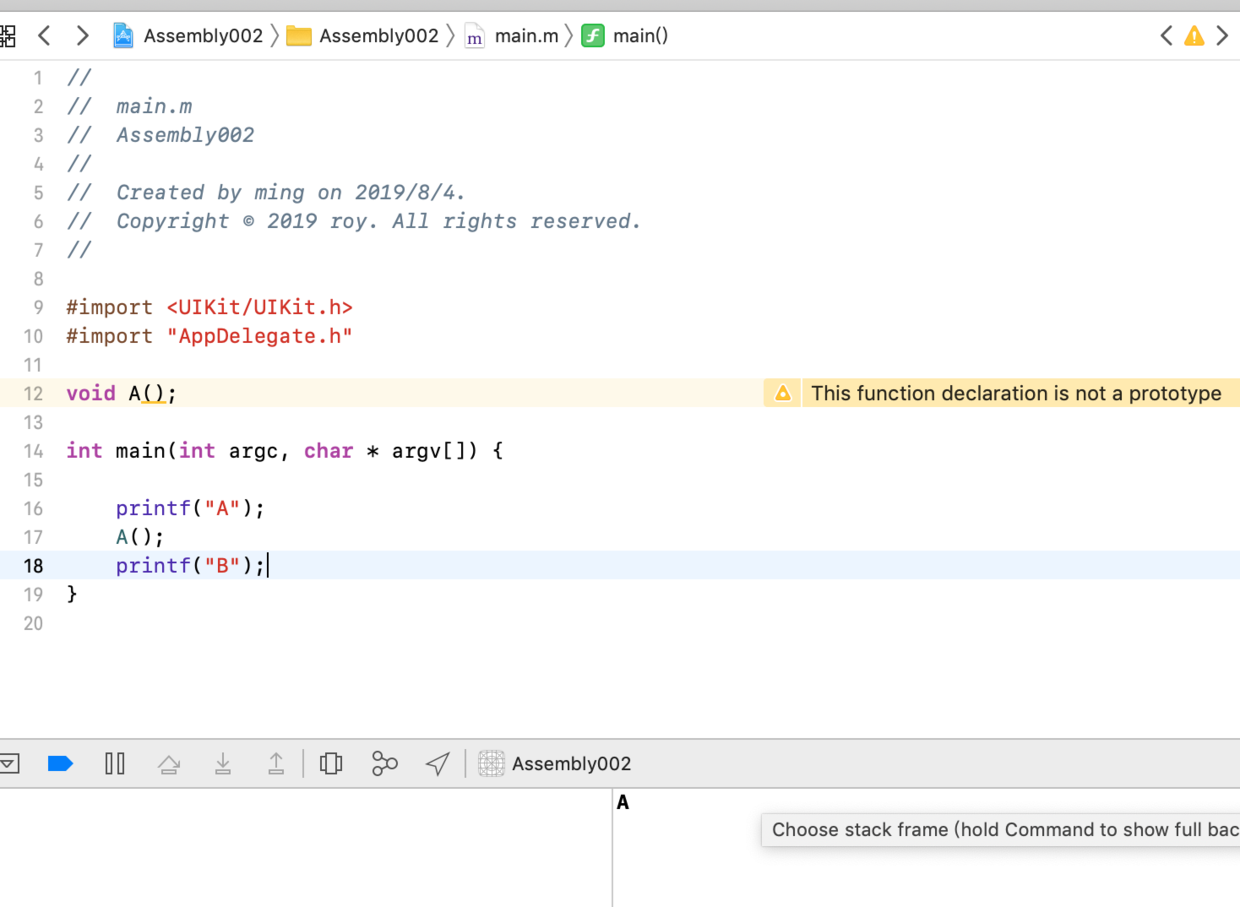Screen dimensions: 1240x907
Task: Click the line 18 gutter number
Action: (33, 565)
